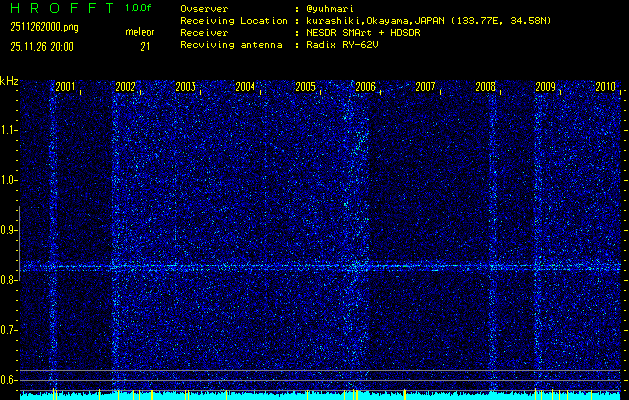Click the 2004 time marker
Image resolution: width=629 pixels, height=400 pixels.
(245, 86)
